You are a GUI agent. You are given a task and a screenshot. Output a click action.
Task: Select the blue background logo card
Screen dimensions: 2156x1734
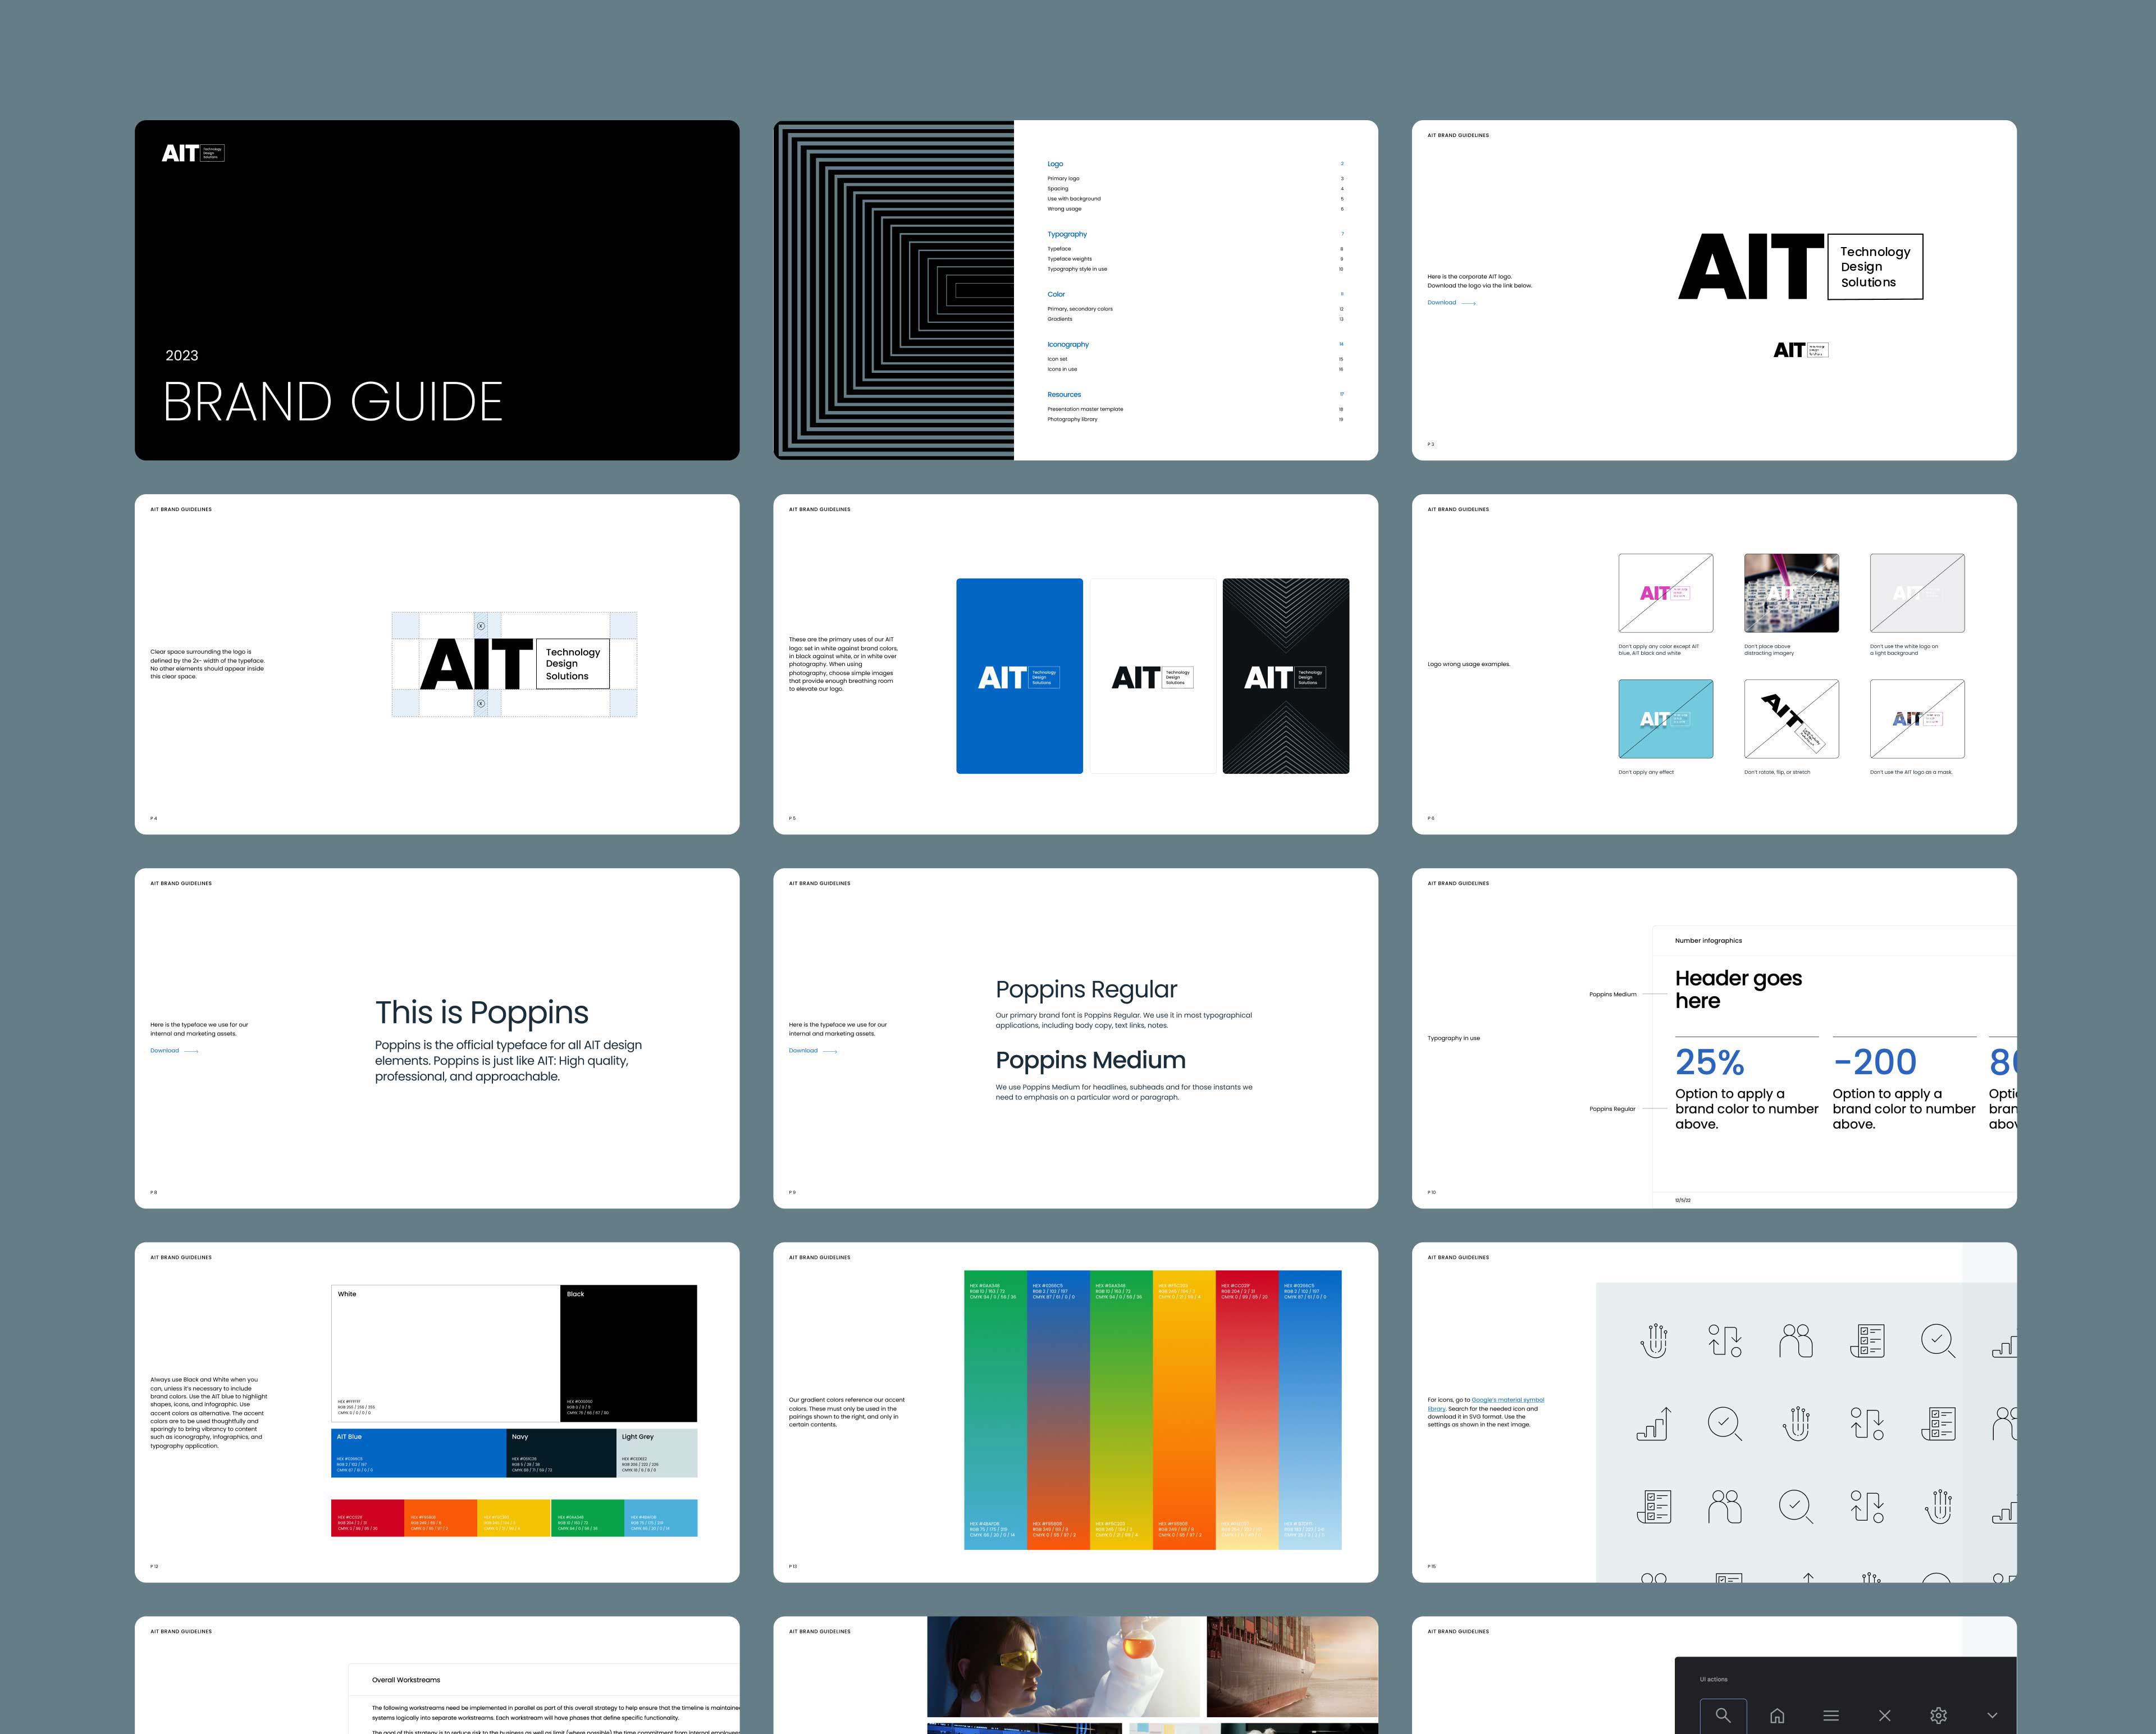1019,676
